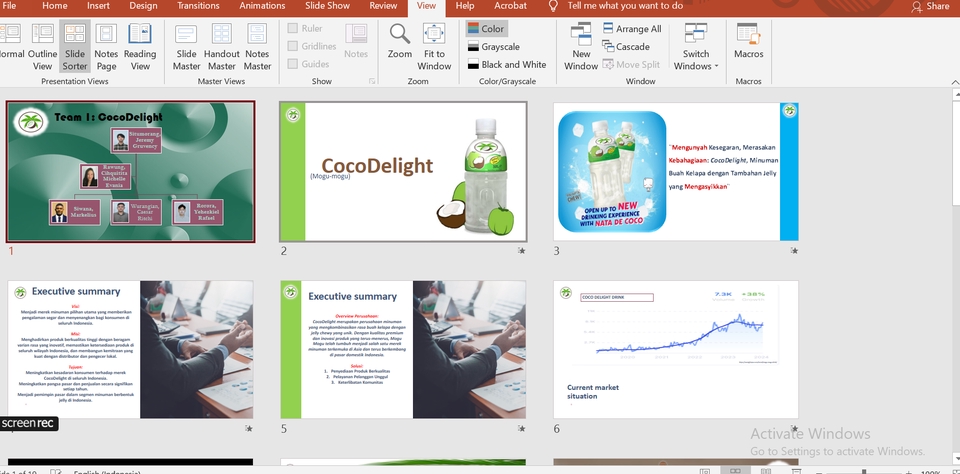Switch to the Insert tab
Screen dimensions: 960x474
(99, 6)
